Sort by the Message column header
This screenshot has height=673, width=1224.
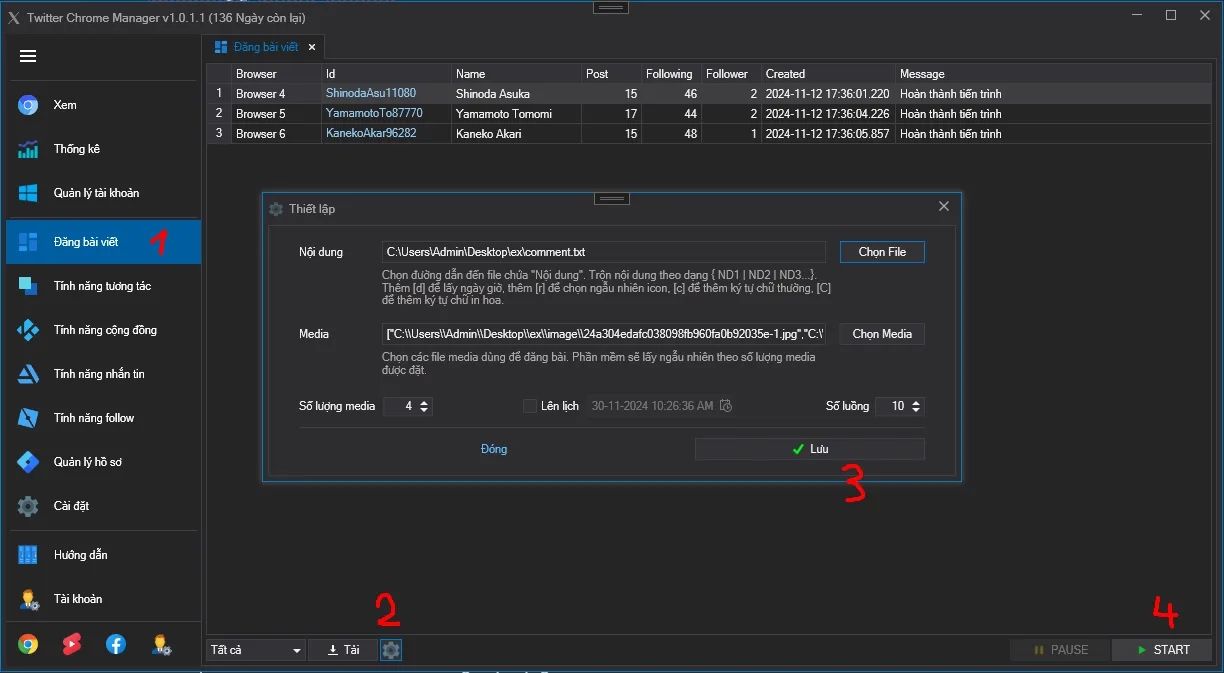[1053, 74]
